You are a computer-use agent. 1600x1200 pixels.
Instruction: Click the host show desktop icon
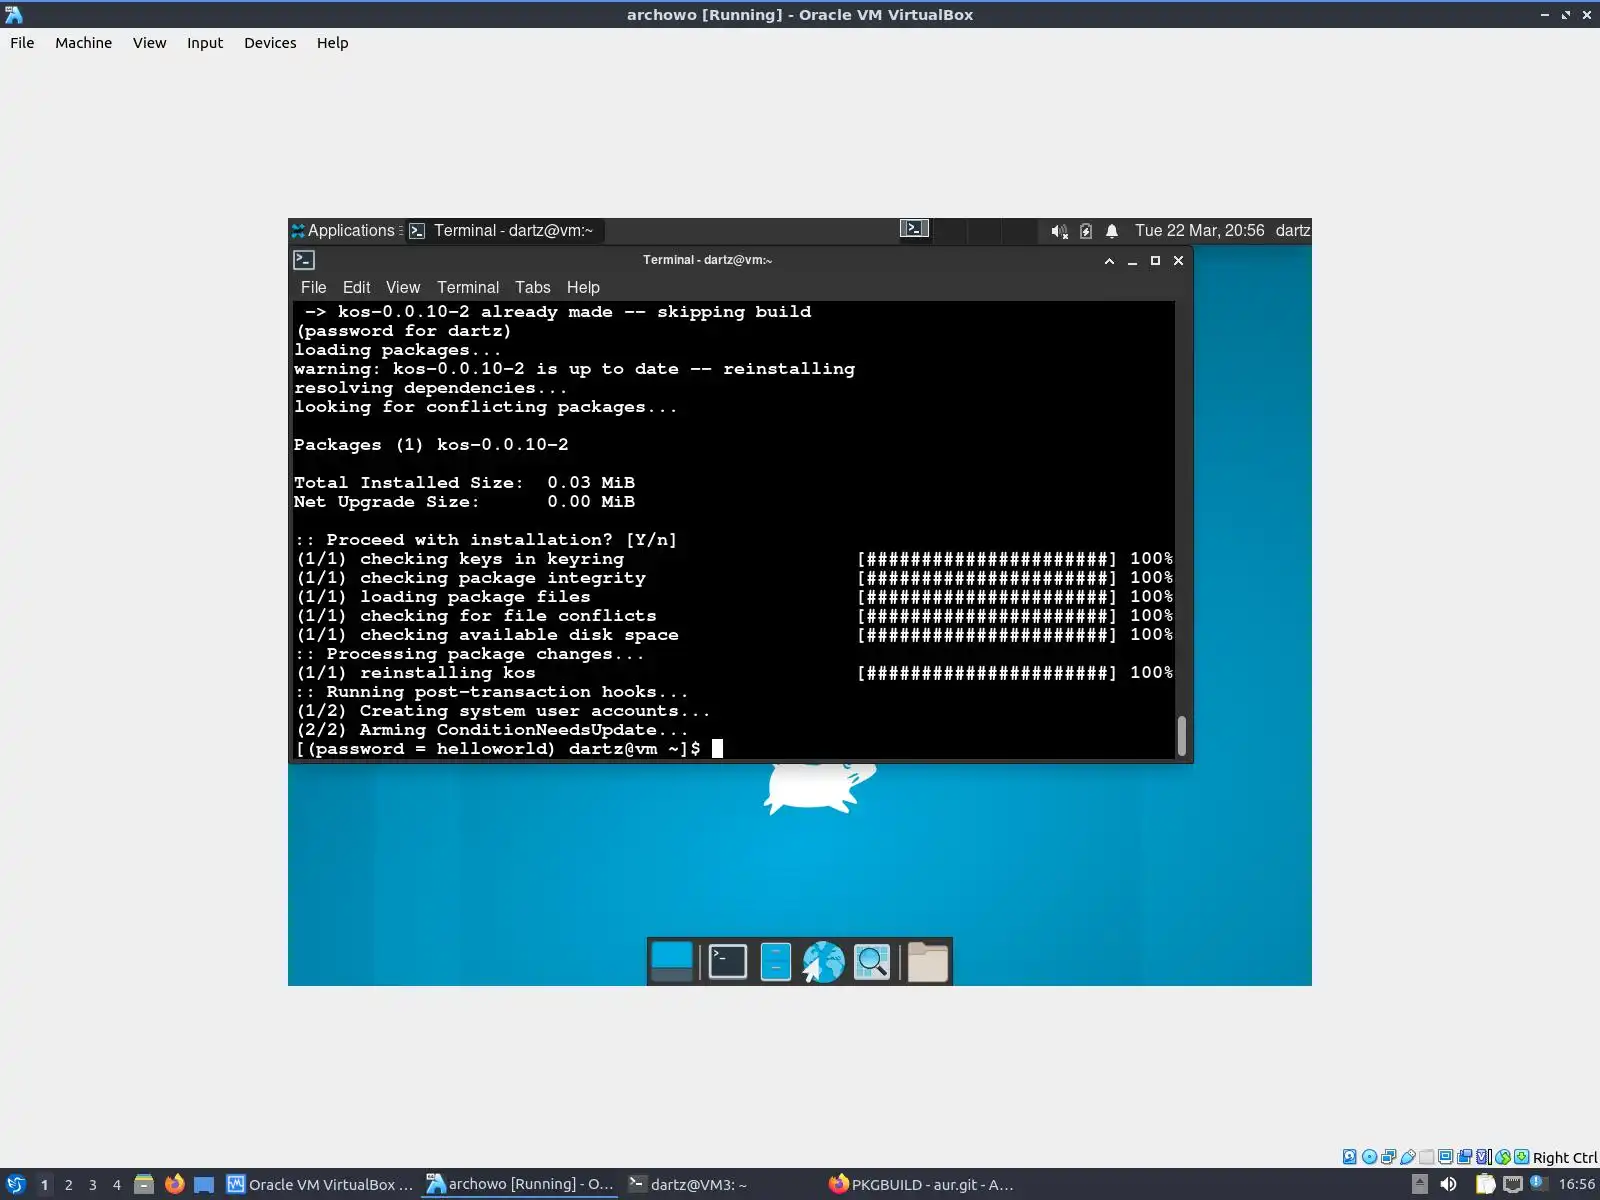coord(204,1184)
